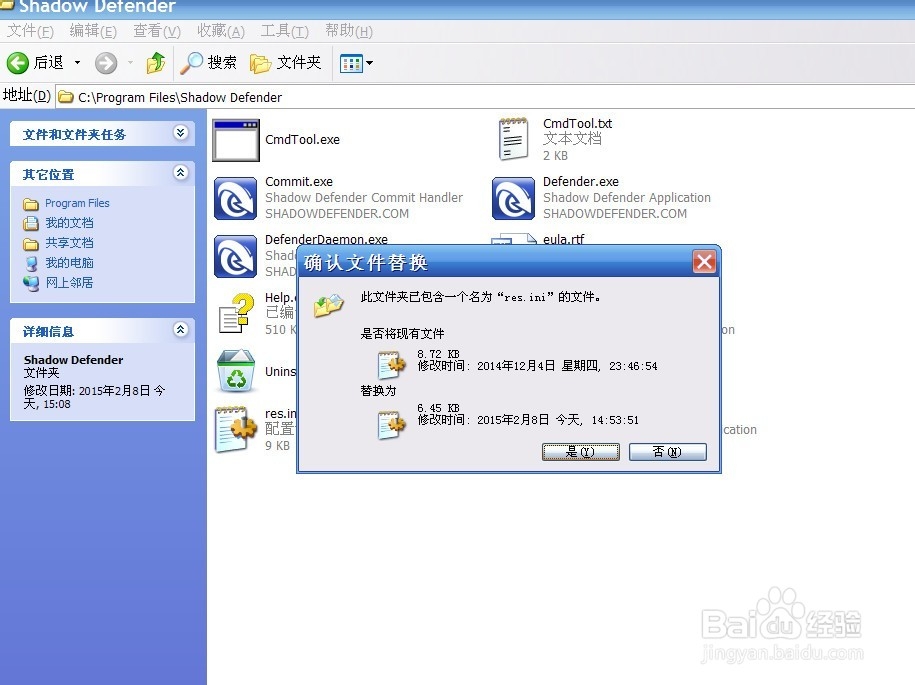Image resolution: width=915 pixels, height=685 pixels.
Task: Select the Commit.exe Shadow Defender icon
Action: point(235,198)
